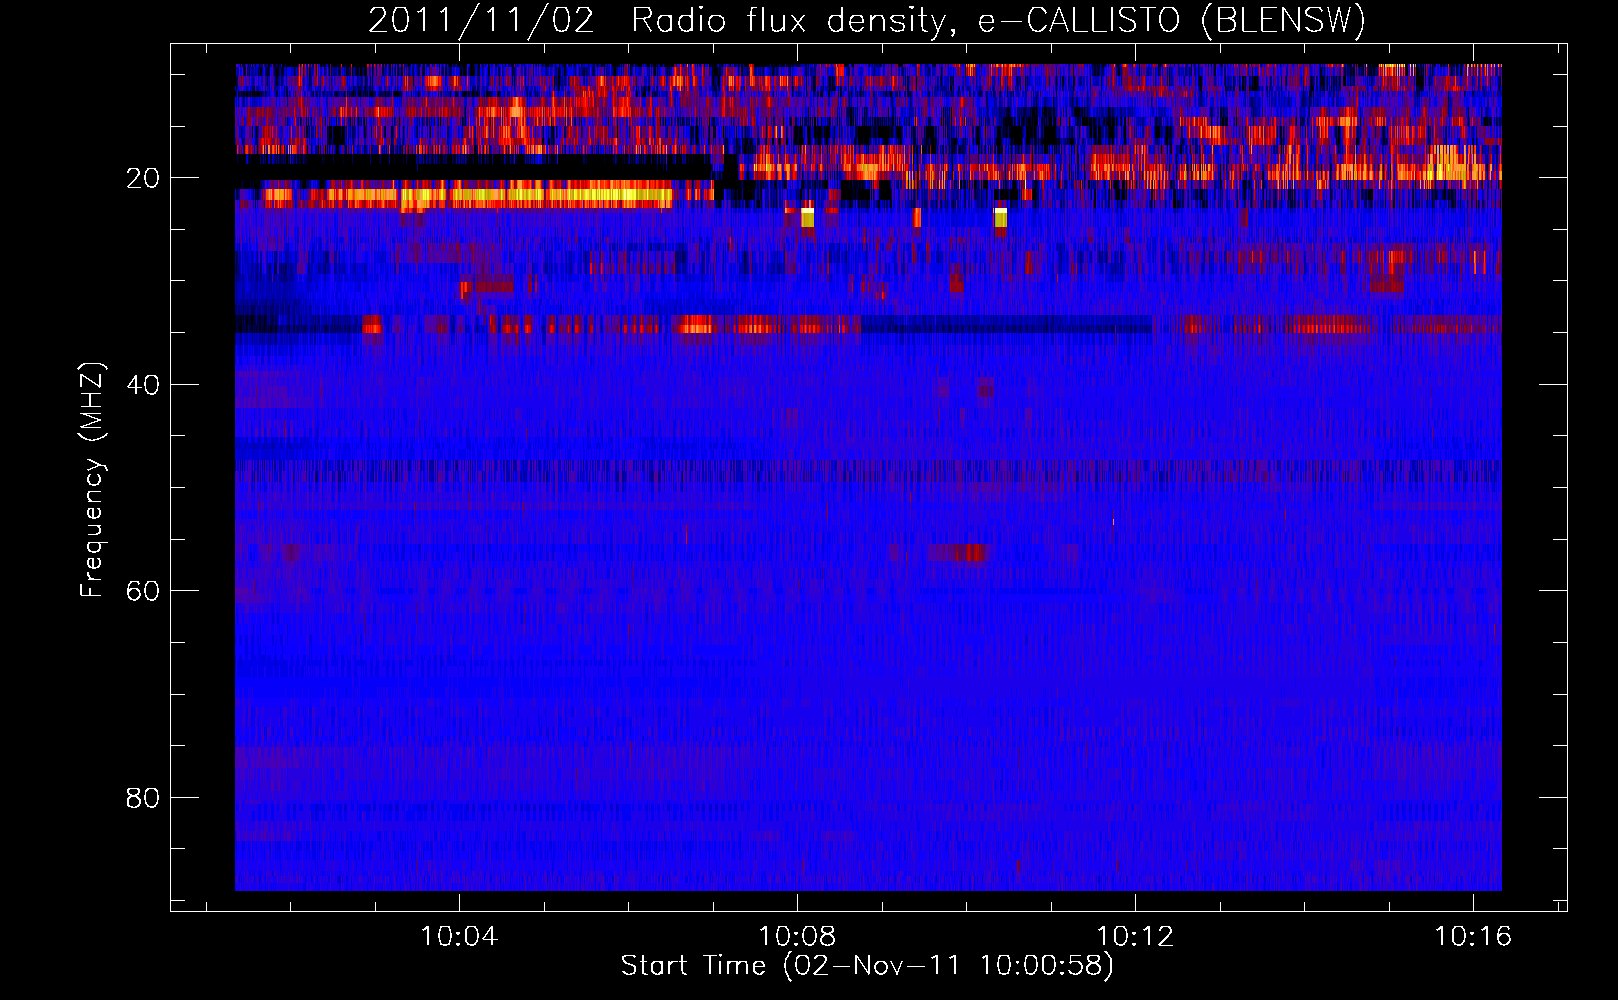Viewport: 1618px width, 1000px height.
Task: Click the '60' frequency tick label
Action: tap(143, 591)
